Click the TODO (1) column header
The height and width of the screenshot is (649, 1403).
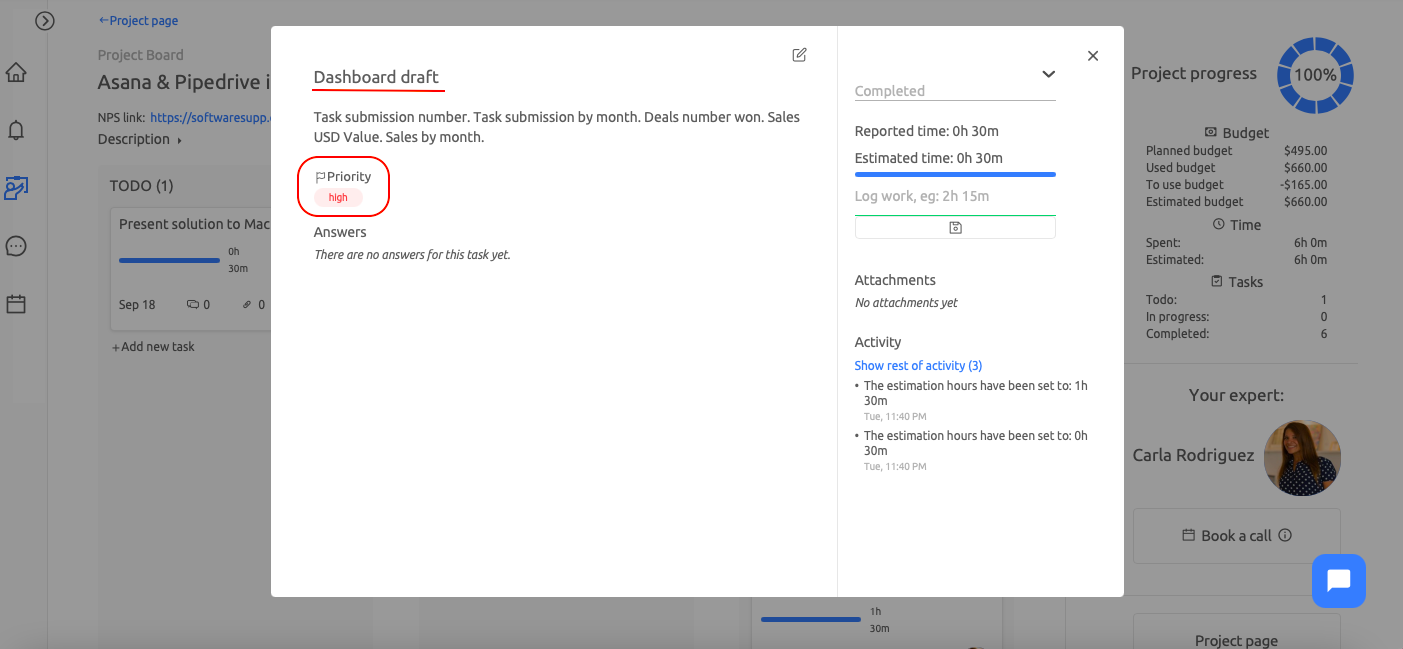(144, 186)
